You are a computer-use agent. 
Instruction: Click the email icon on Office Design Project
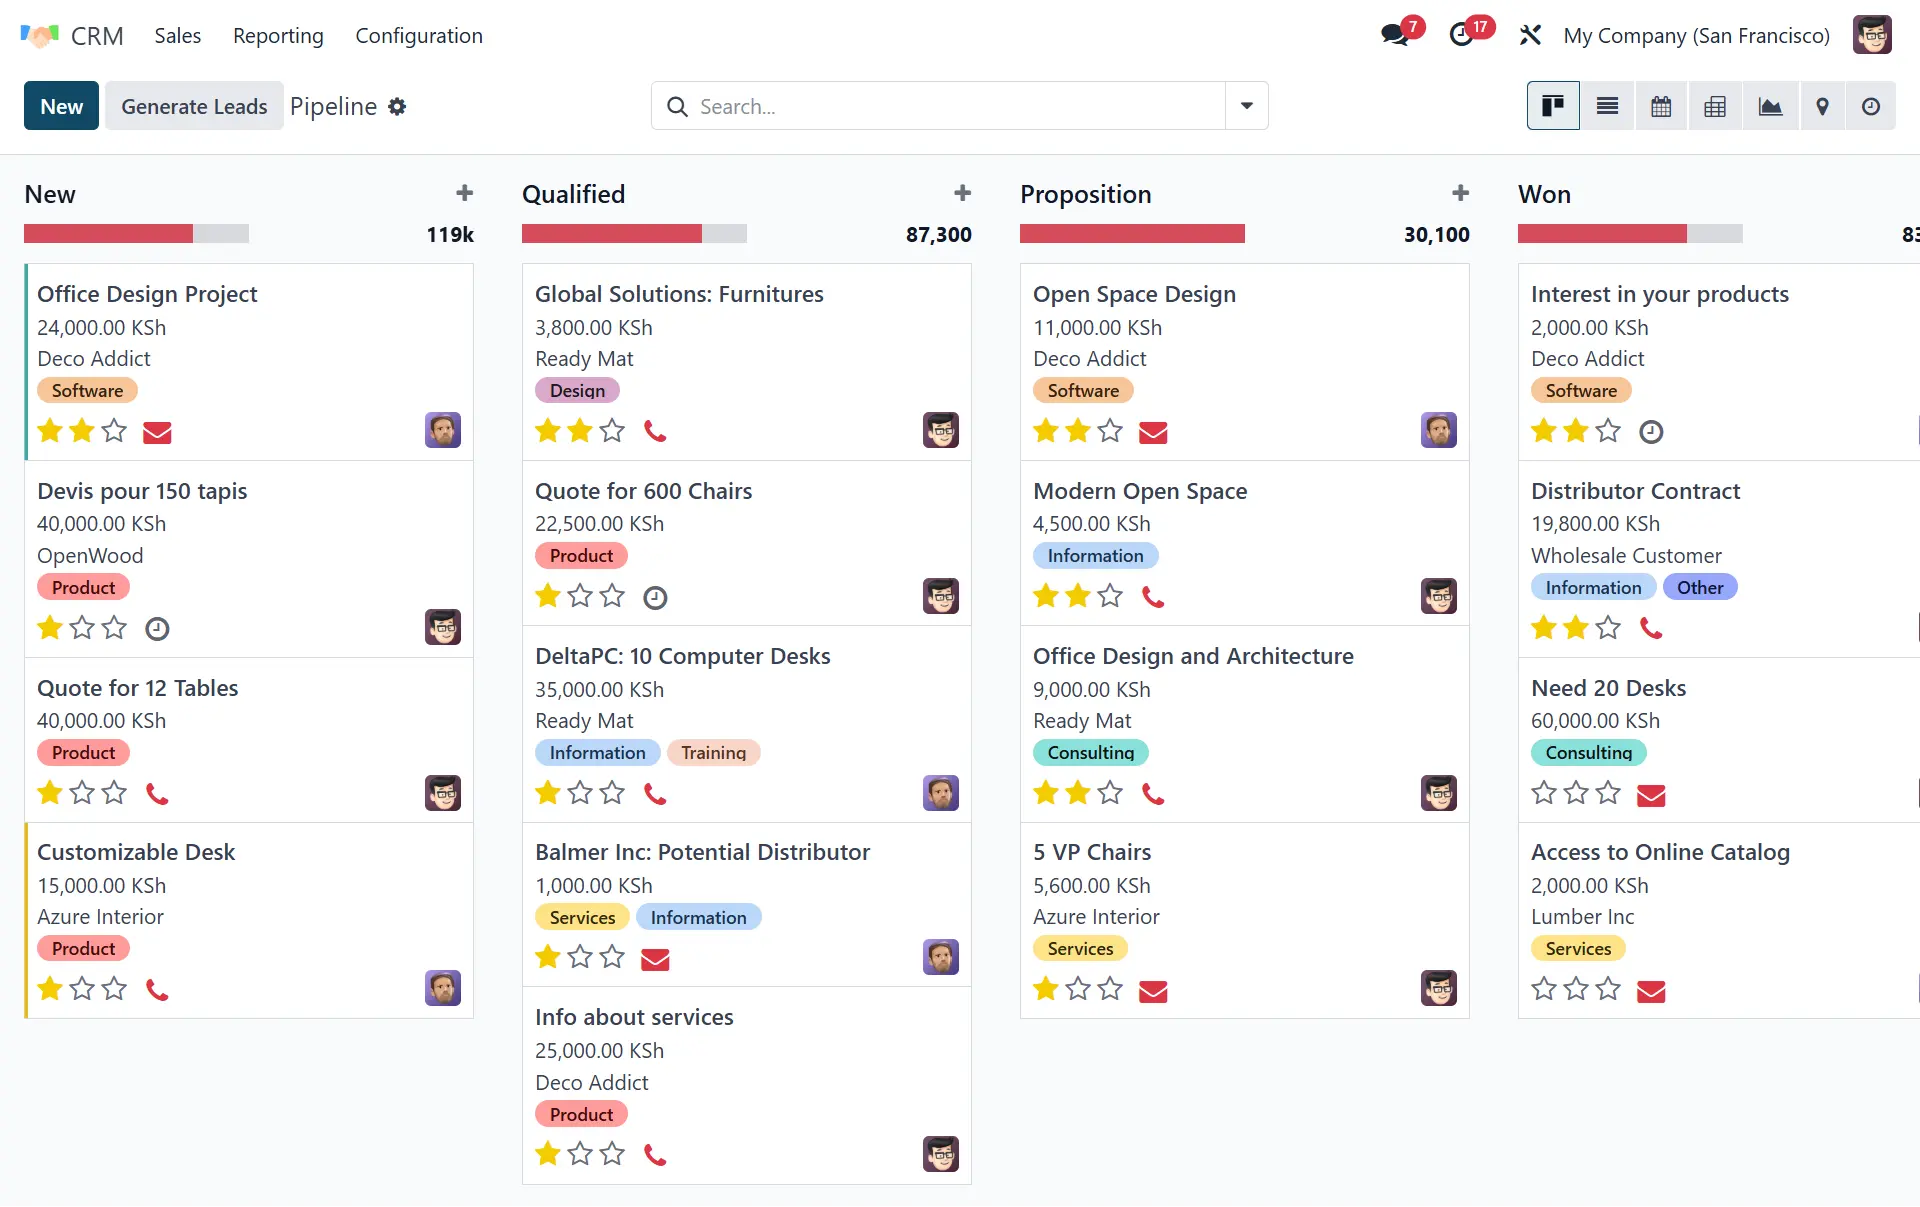157,432
